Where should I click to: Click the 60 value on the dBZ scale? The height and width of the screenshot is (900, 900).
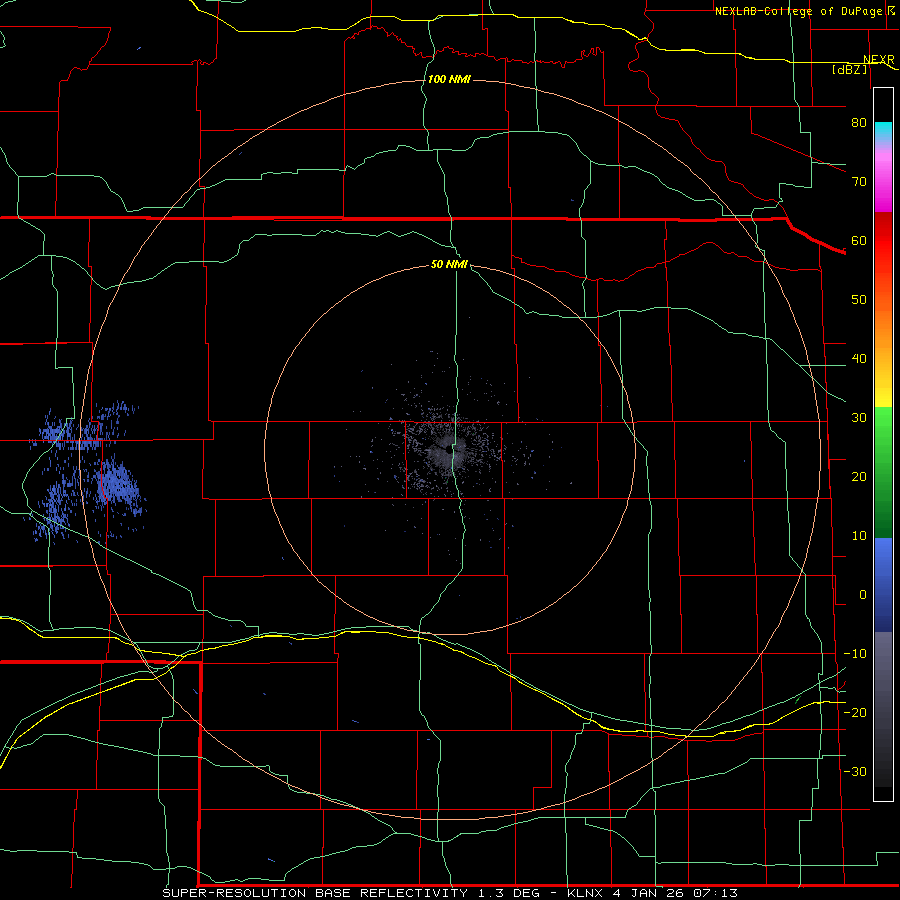tap(859, 240)
